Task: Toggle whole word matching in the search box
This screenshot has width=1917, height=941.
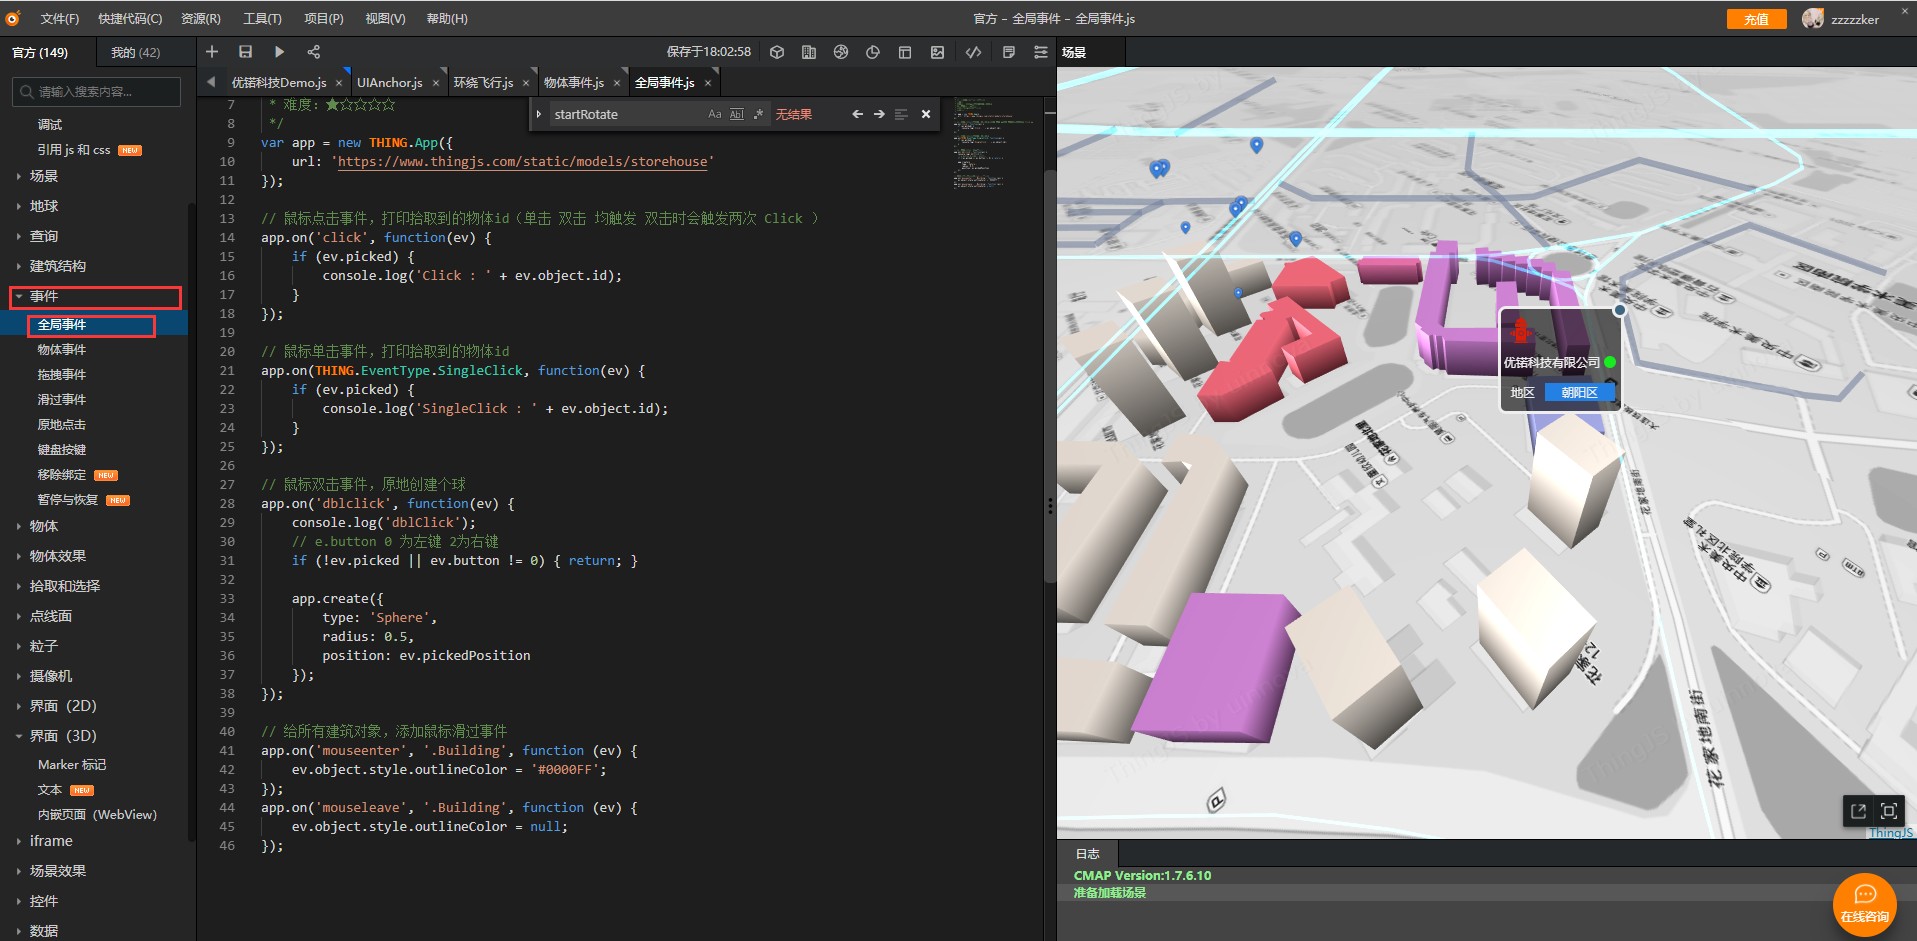Action: point(736,115)
